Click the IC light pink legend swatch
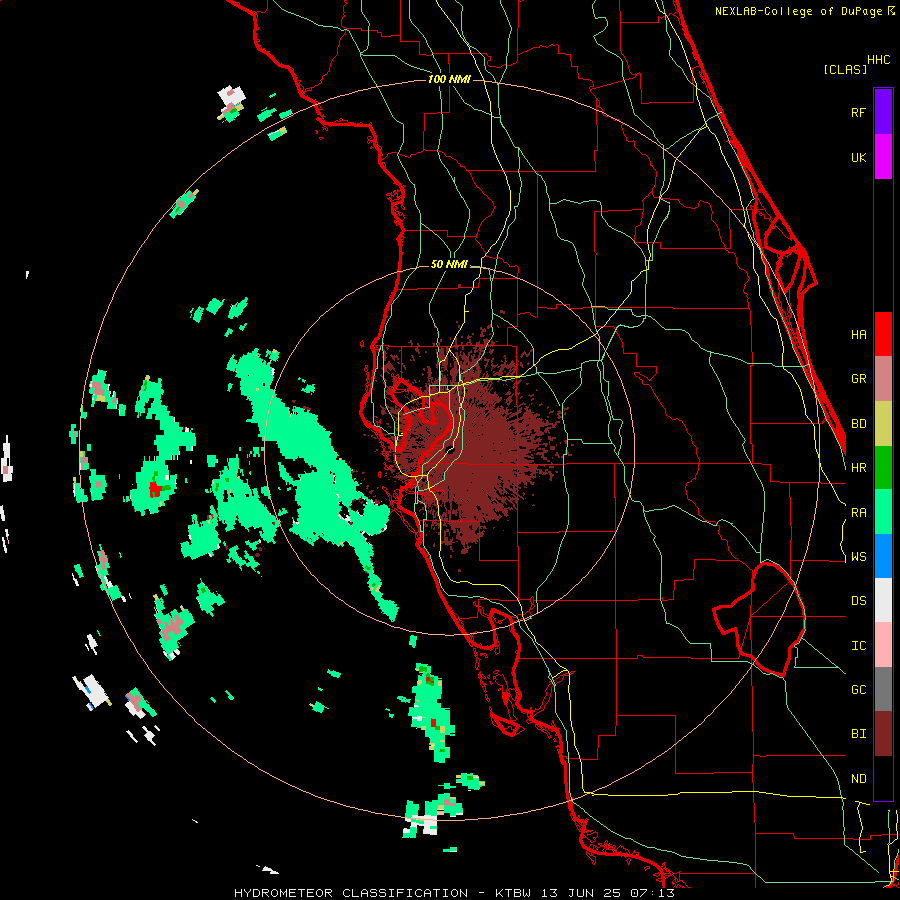This screenshot has width=900, height=900. 883,645
